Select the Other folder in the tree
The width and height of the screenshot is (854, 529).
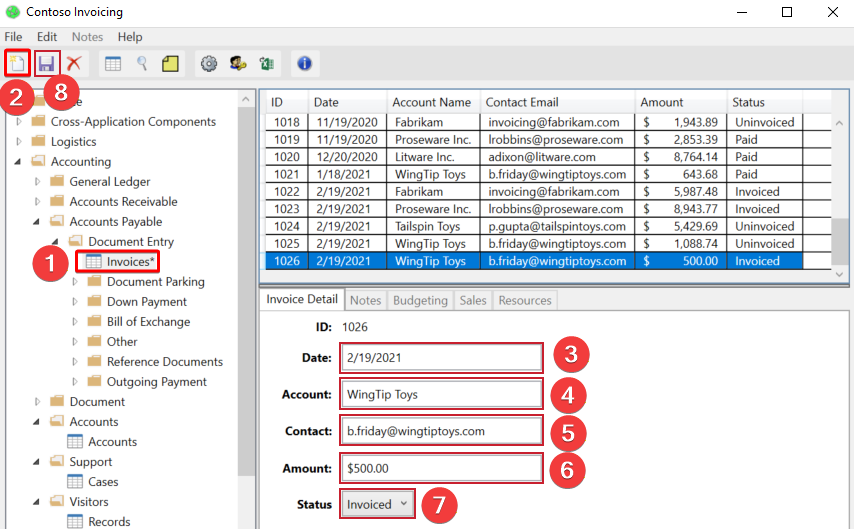[122, 342]
